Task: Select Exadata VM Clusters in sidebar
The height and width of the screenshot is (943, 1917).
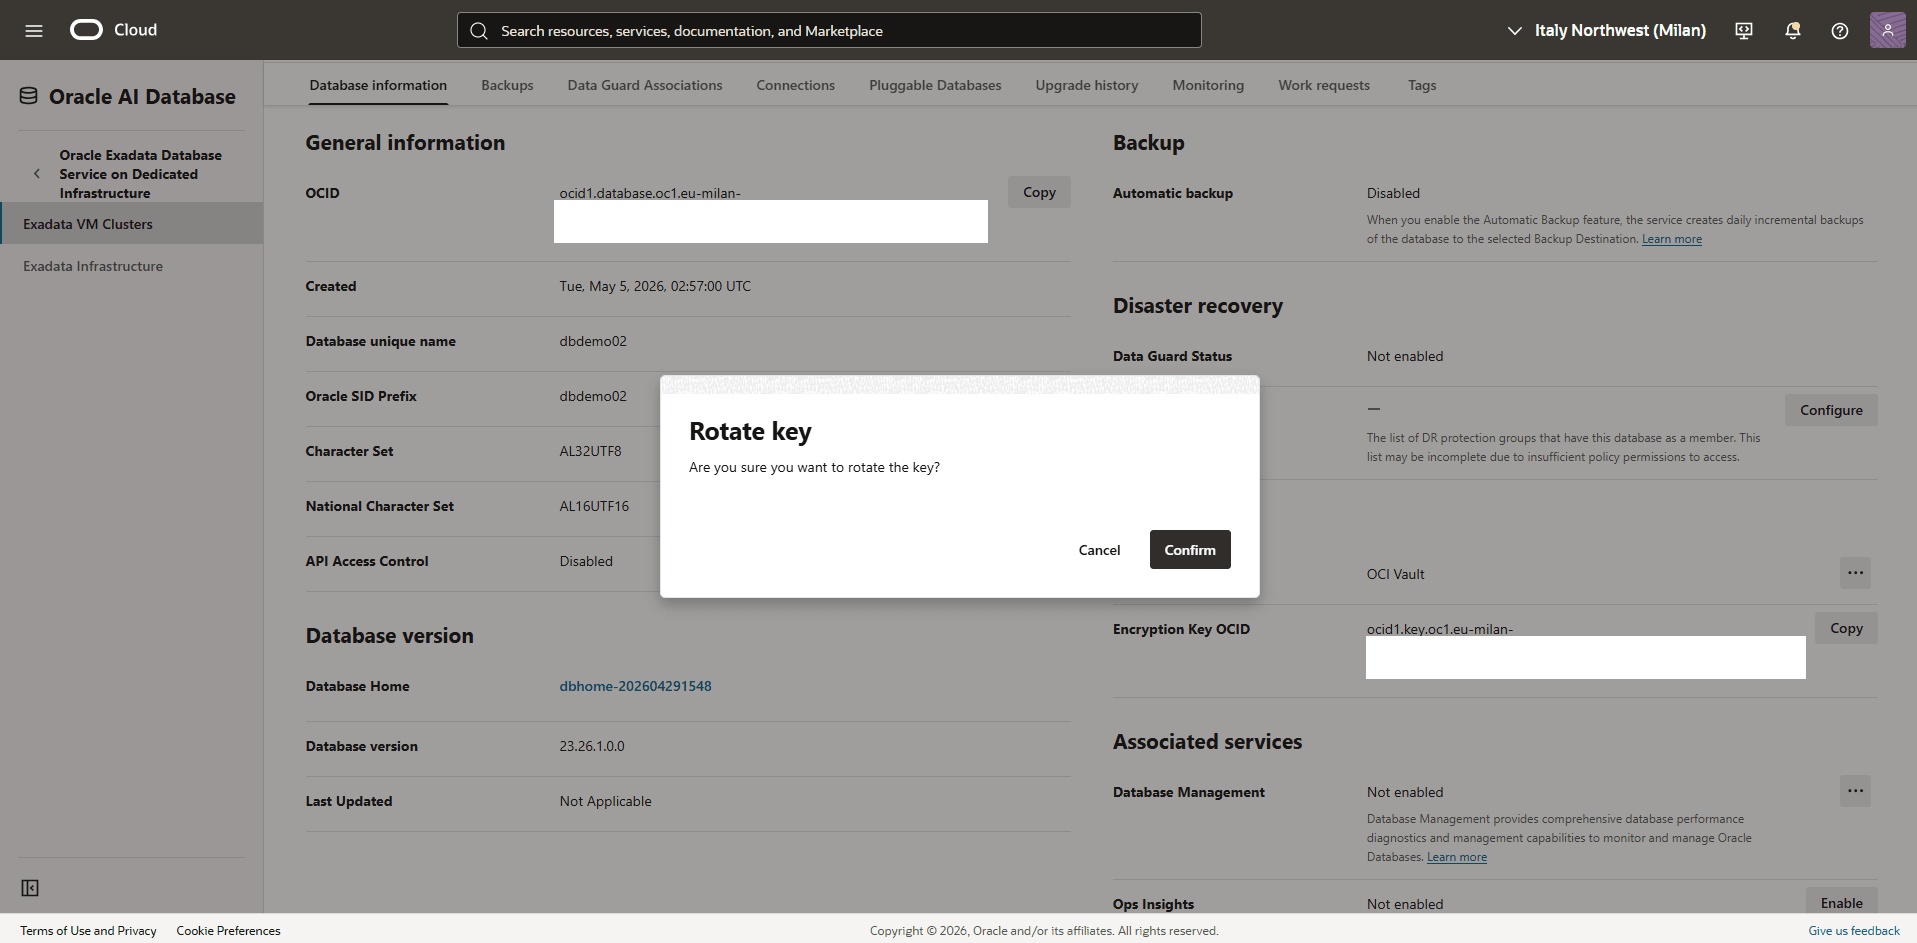Action: click(x=131, y=224)
